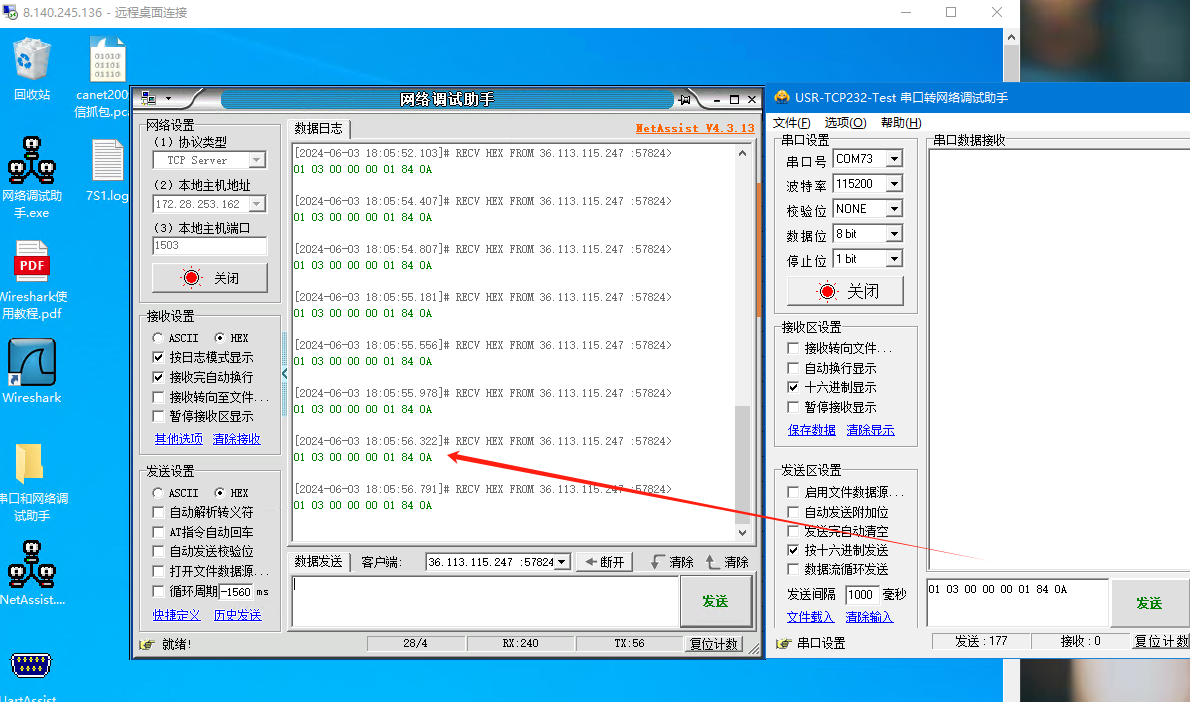Open the 帮助(H) menu
Screen dimensions: 1190x702
coord(901,123)
